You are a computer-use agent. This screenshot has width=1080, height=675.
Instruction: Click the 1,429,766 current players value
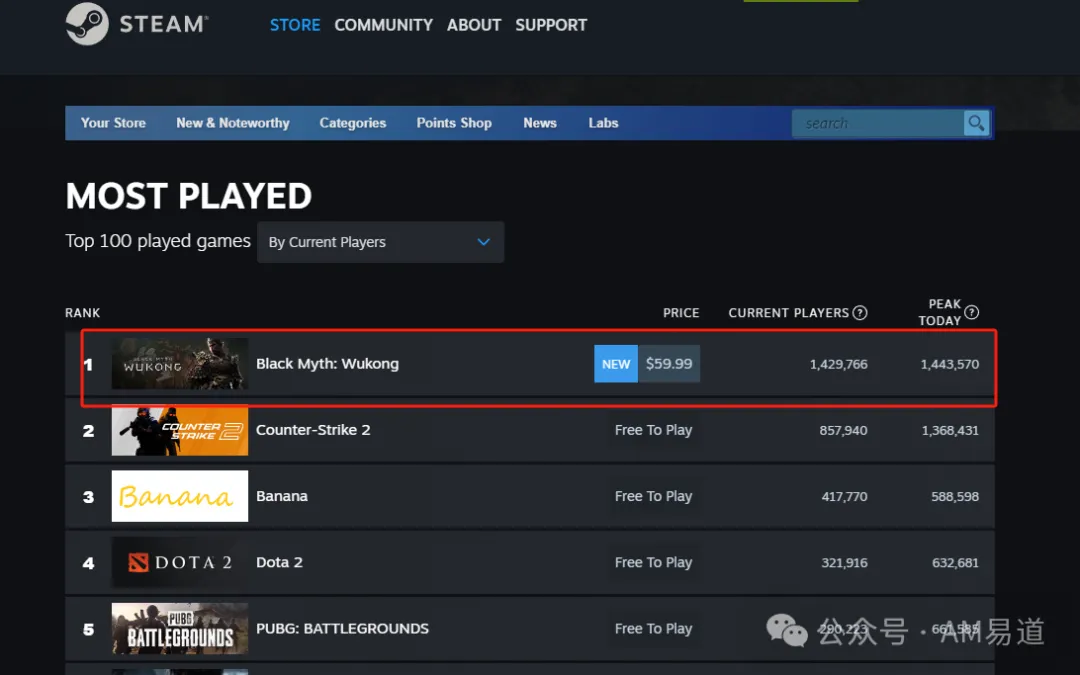pyautogui.click(x=838, y=364)
